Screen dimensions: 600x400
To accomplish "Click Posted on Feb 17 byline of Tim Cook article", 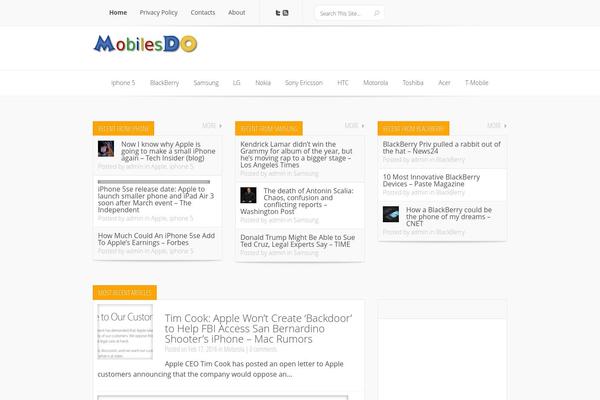I will pyautogui.click(x=221, y=349).
